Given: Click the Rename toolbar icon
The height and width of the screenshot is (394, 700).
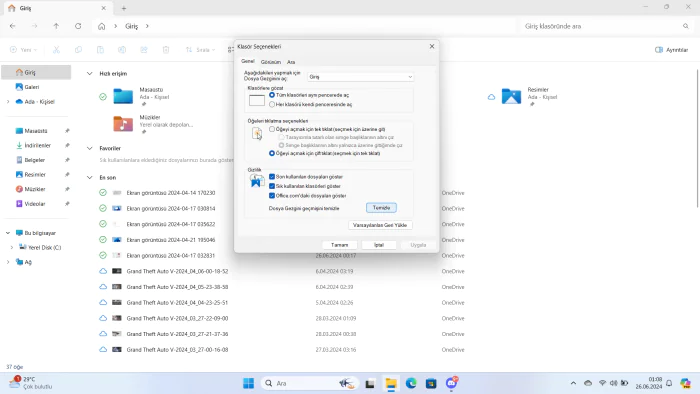Looking at the screenshot, I should (x=122, y=50).
